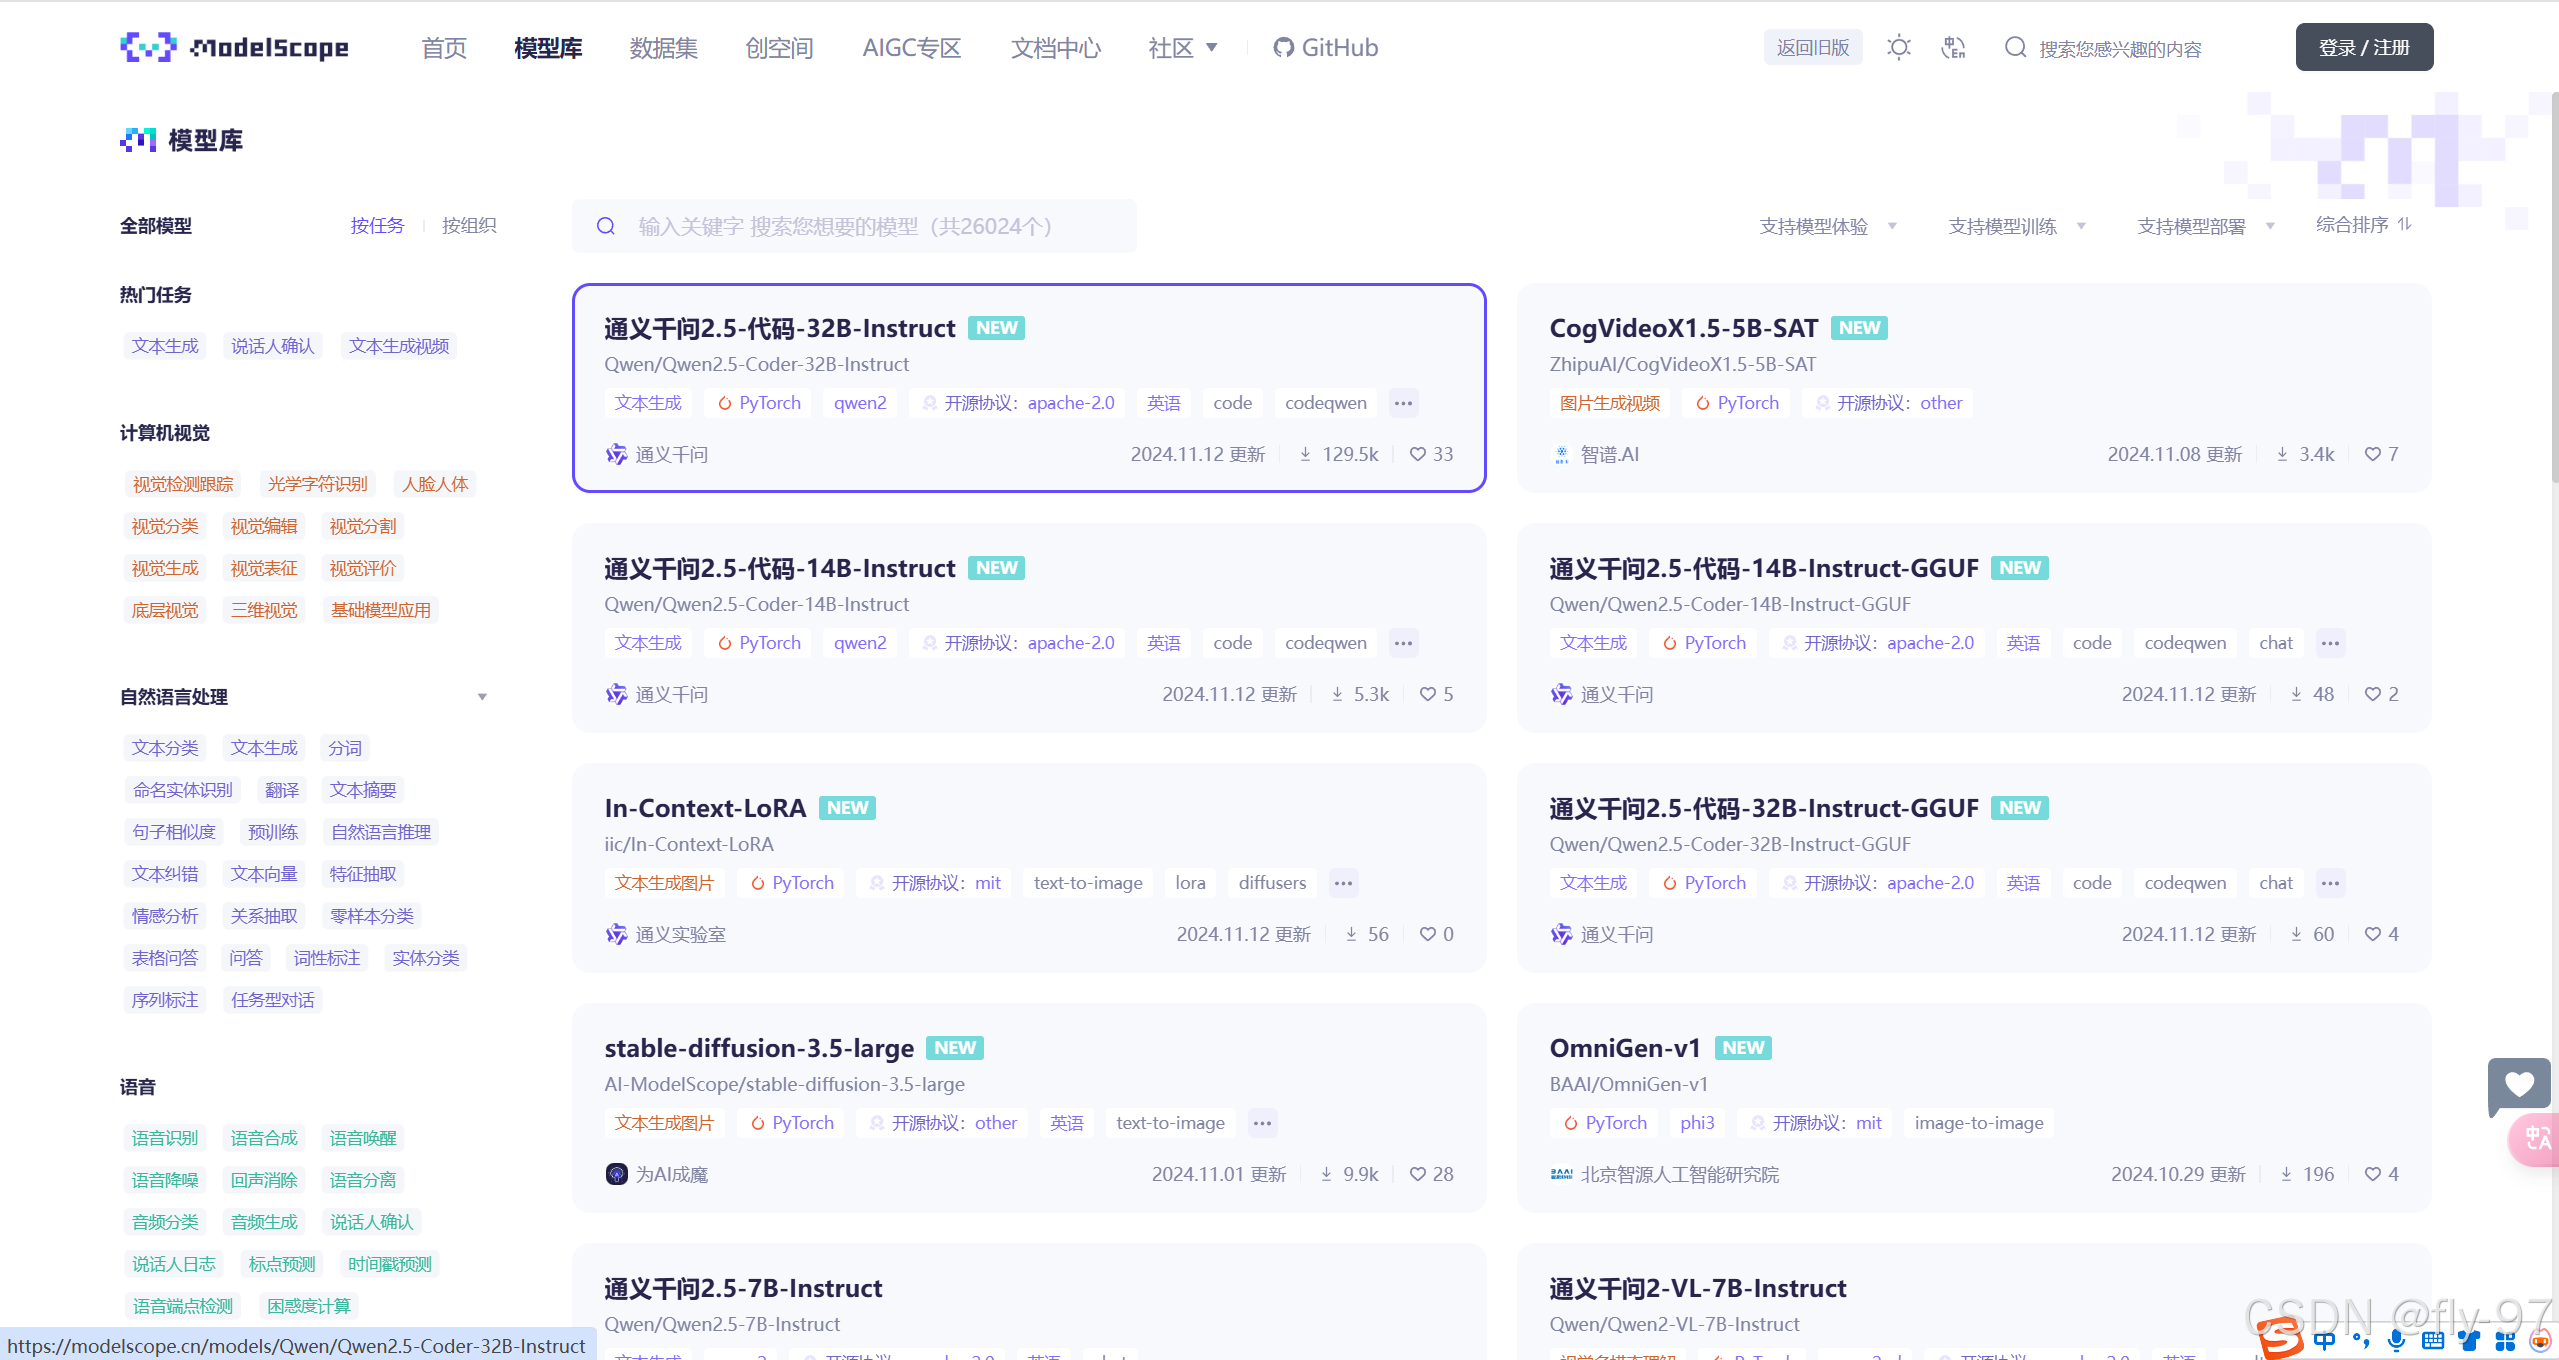Open the 支持模型体验 filter dropdown
This screenshot has height=1360, width=2559.
point(1827,226)
